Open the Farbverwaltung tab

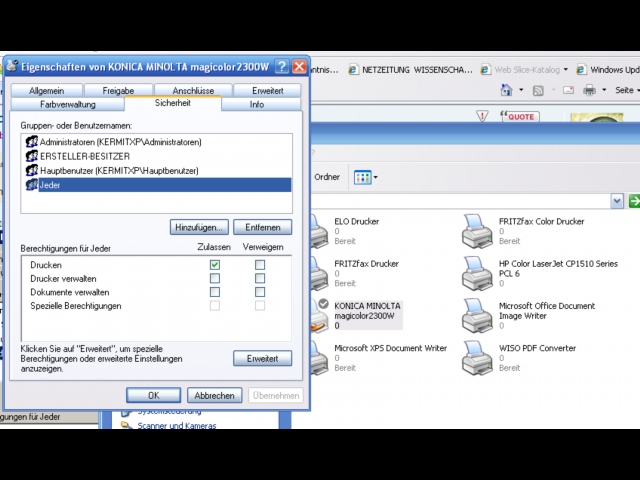click(68, 104)
